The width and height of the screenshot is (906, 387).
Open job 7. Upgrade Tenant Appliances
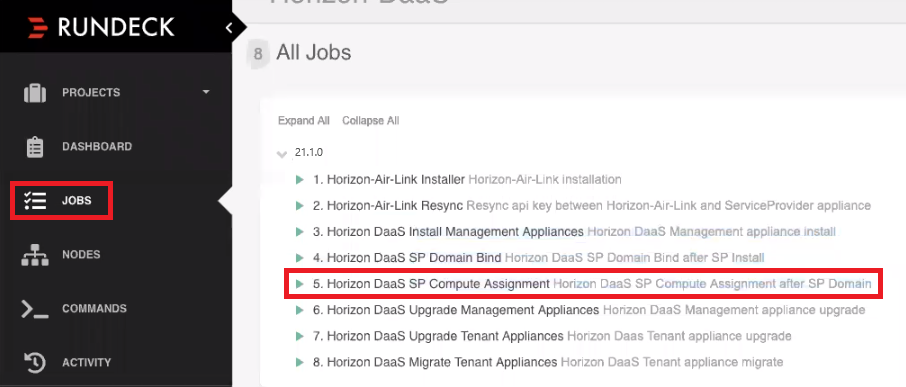coord(439,336)
